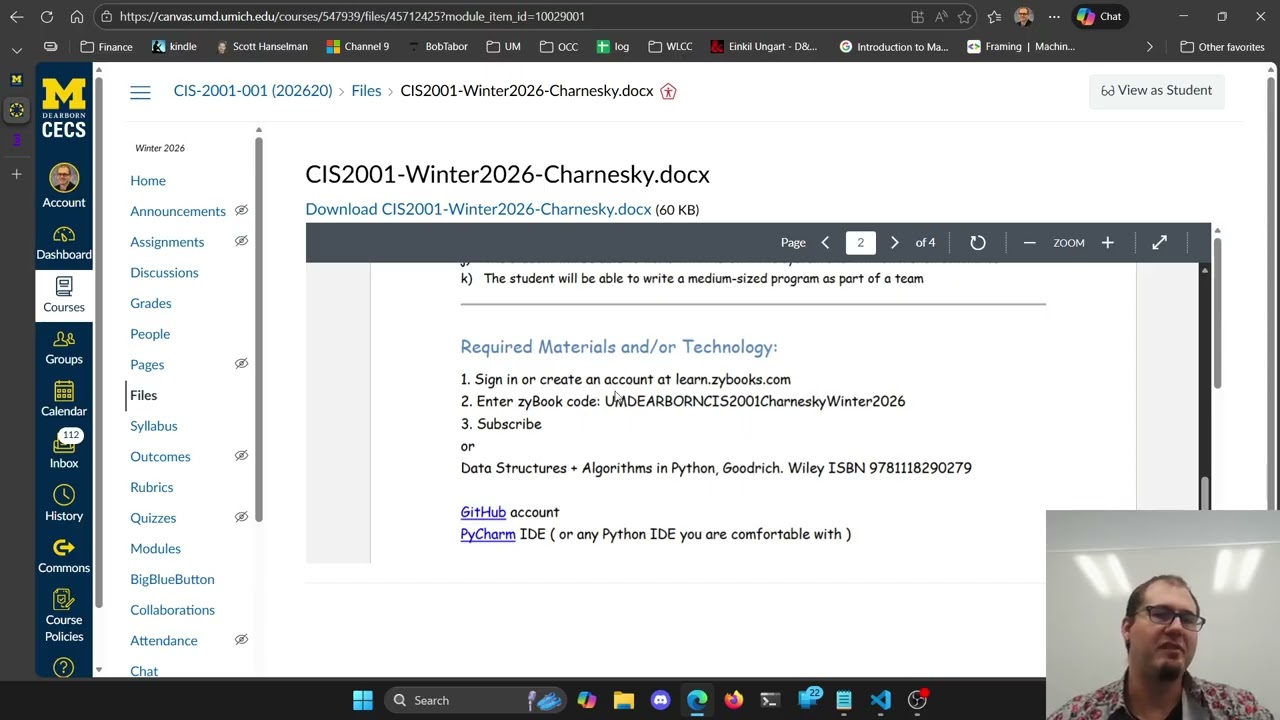
Task: Open the Canvas Account menu
Action: [64, 187]
